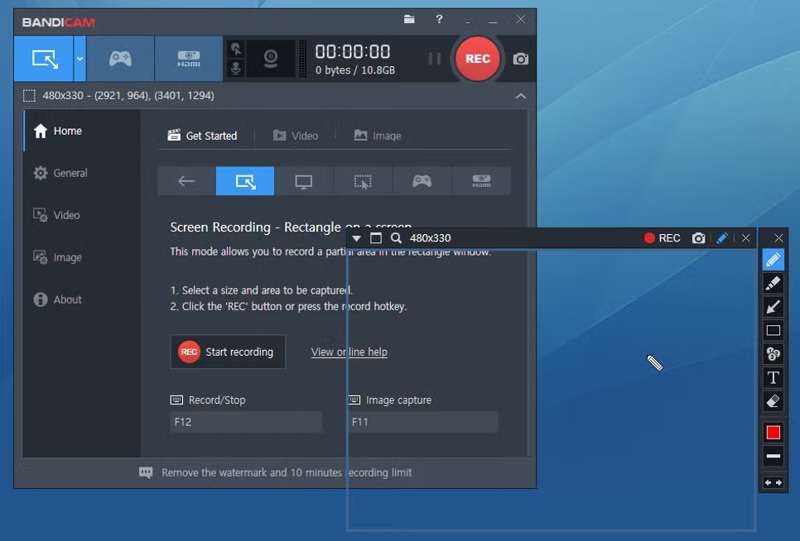The height and width of the screenshot is (541, 800).
Task: Open General settings in the sidebar
Action: pos(70,173)
